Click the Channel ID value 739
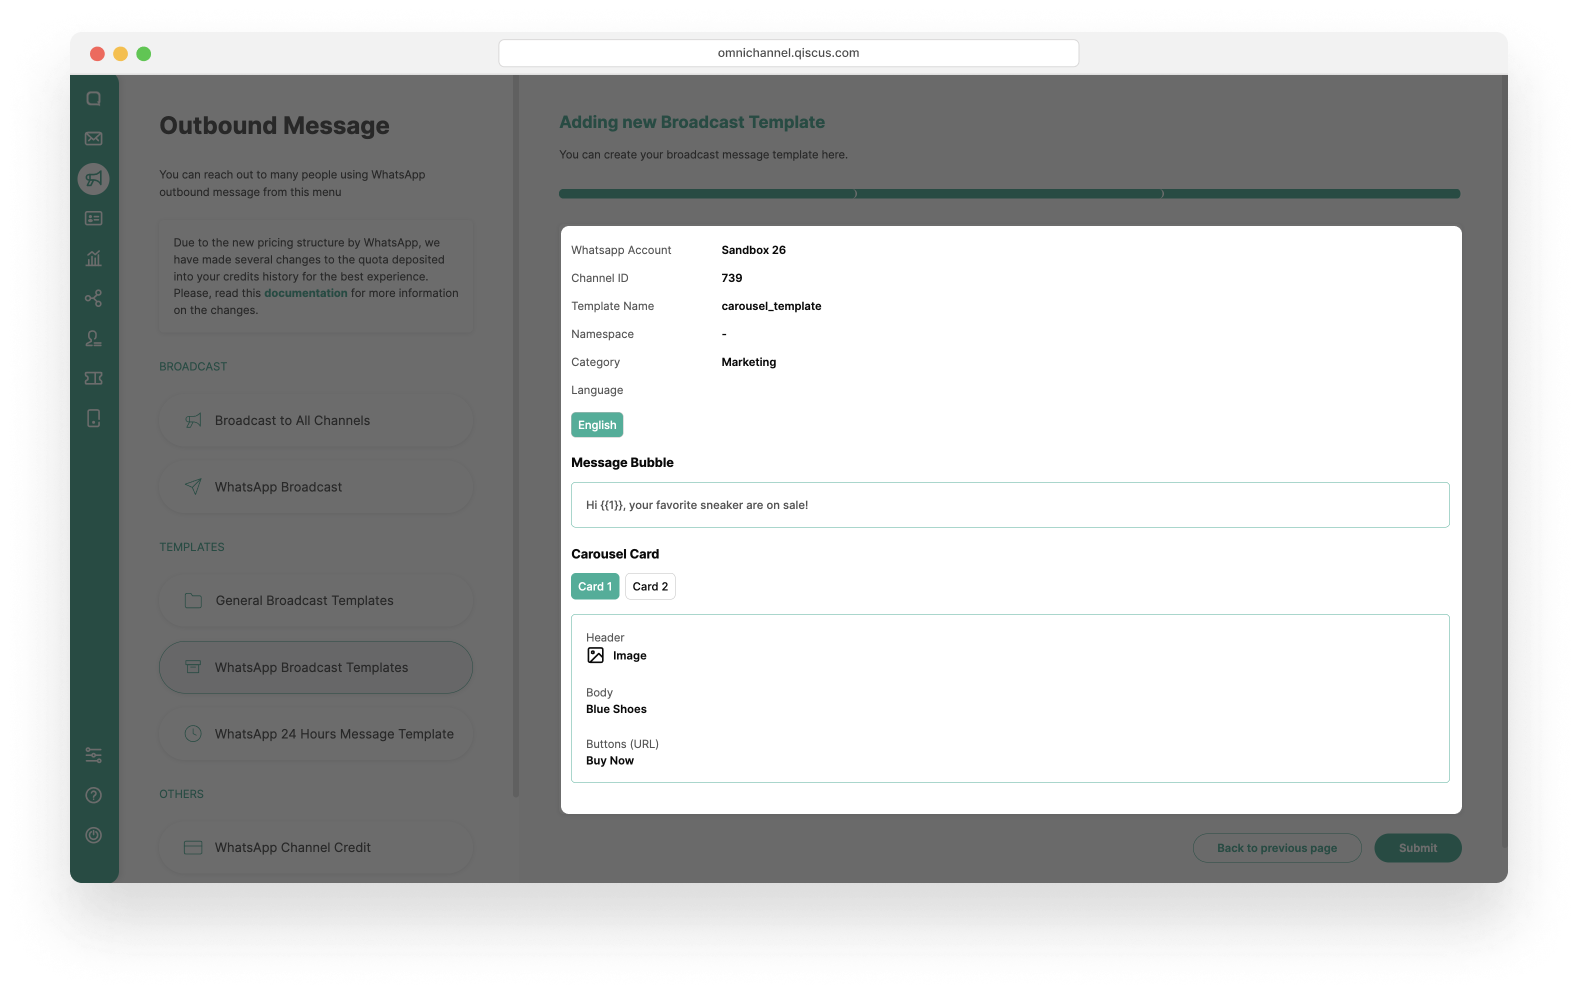Image resolution: width=1578 pixels, height=992 pixels. (x=732, y=279)
